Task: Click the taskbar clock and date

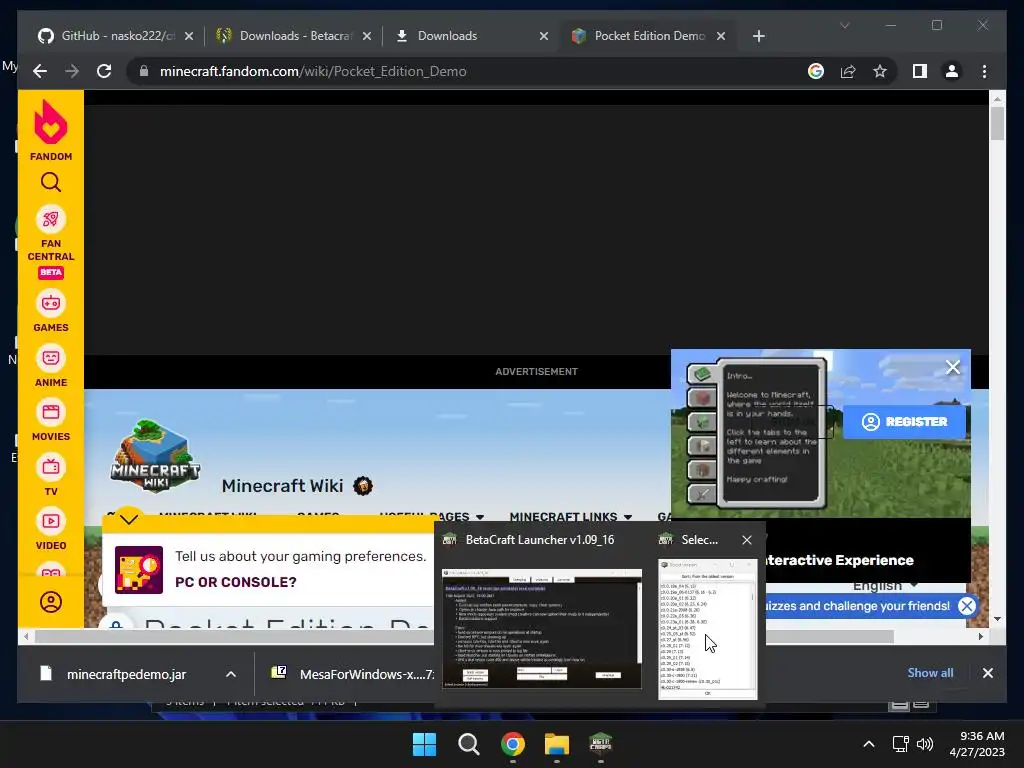Action: pyautogui.click(x=976, y=744)
